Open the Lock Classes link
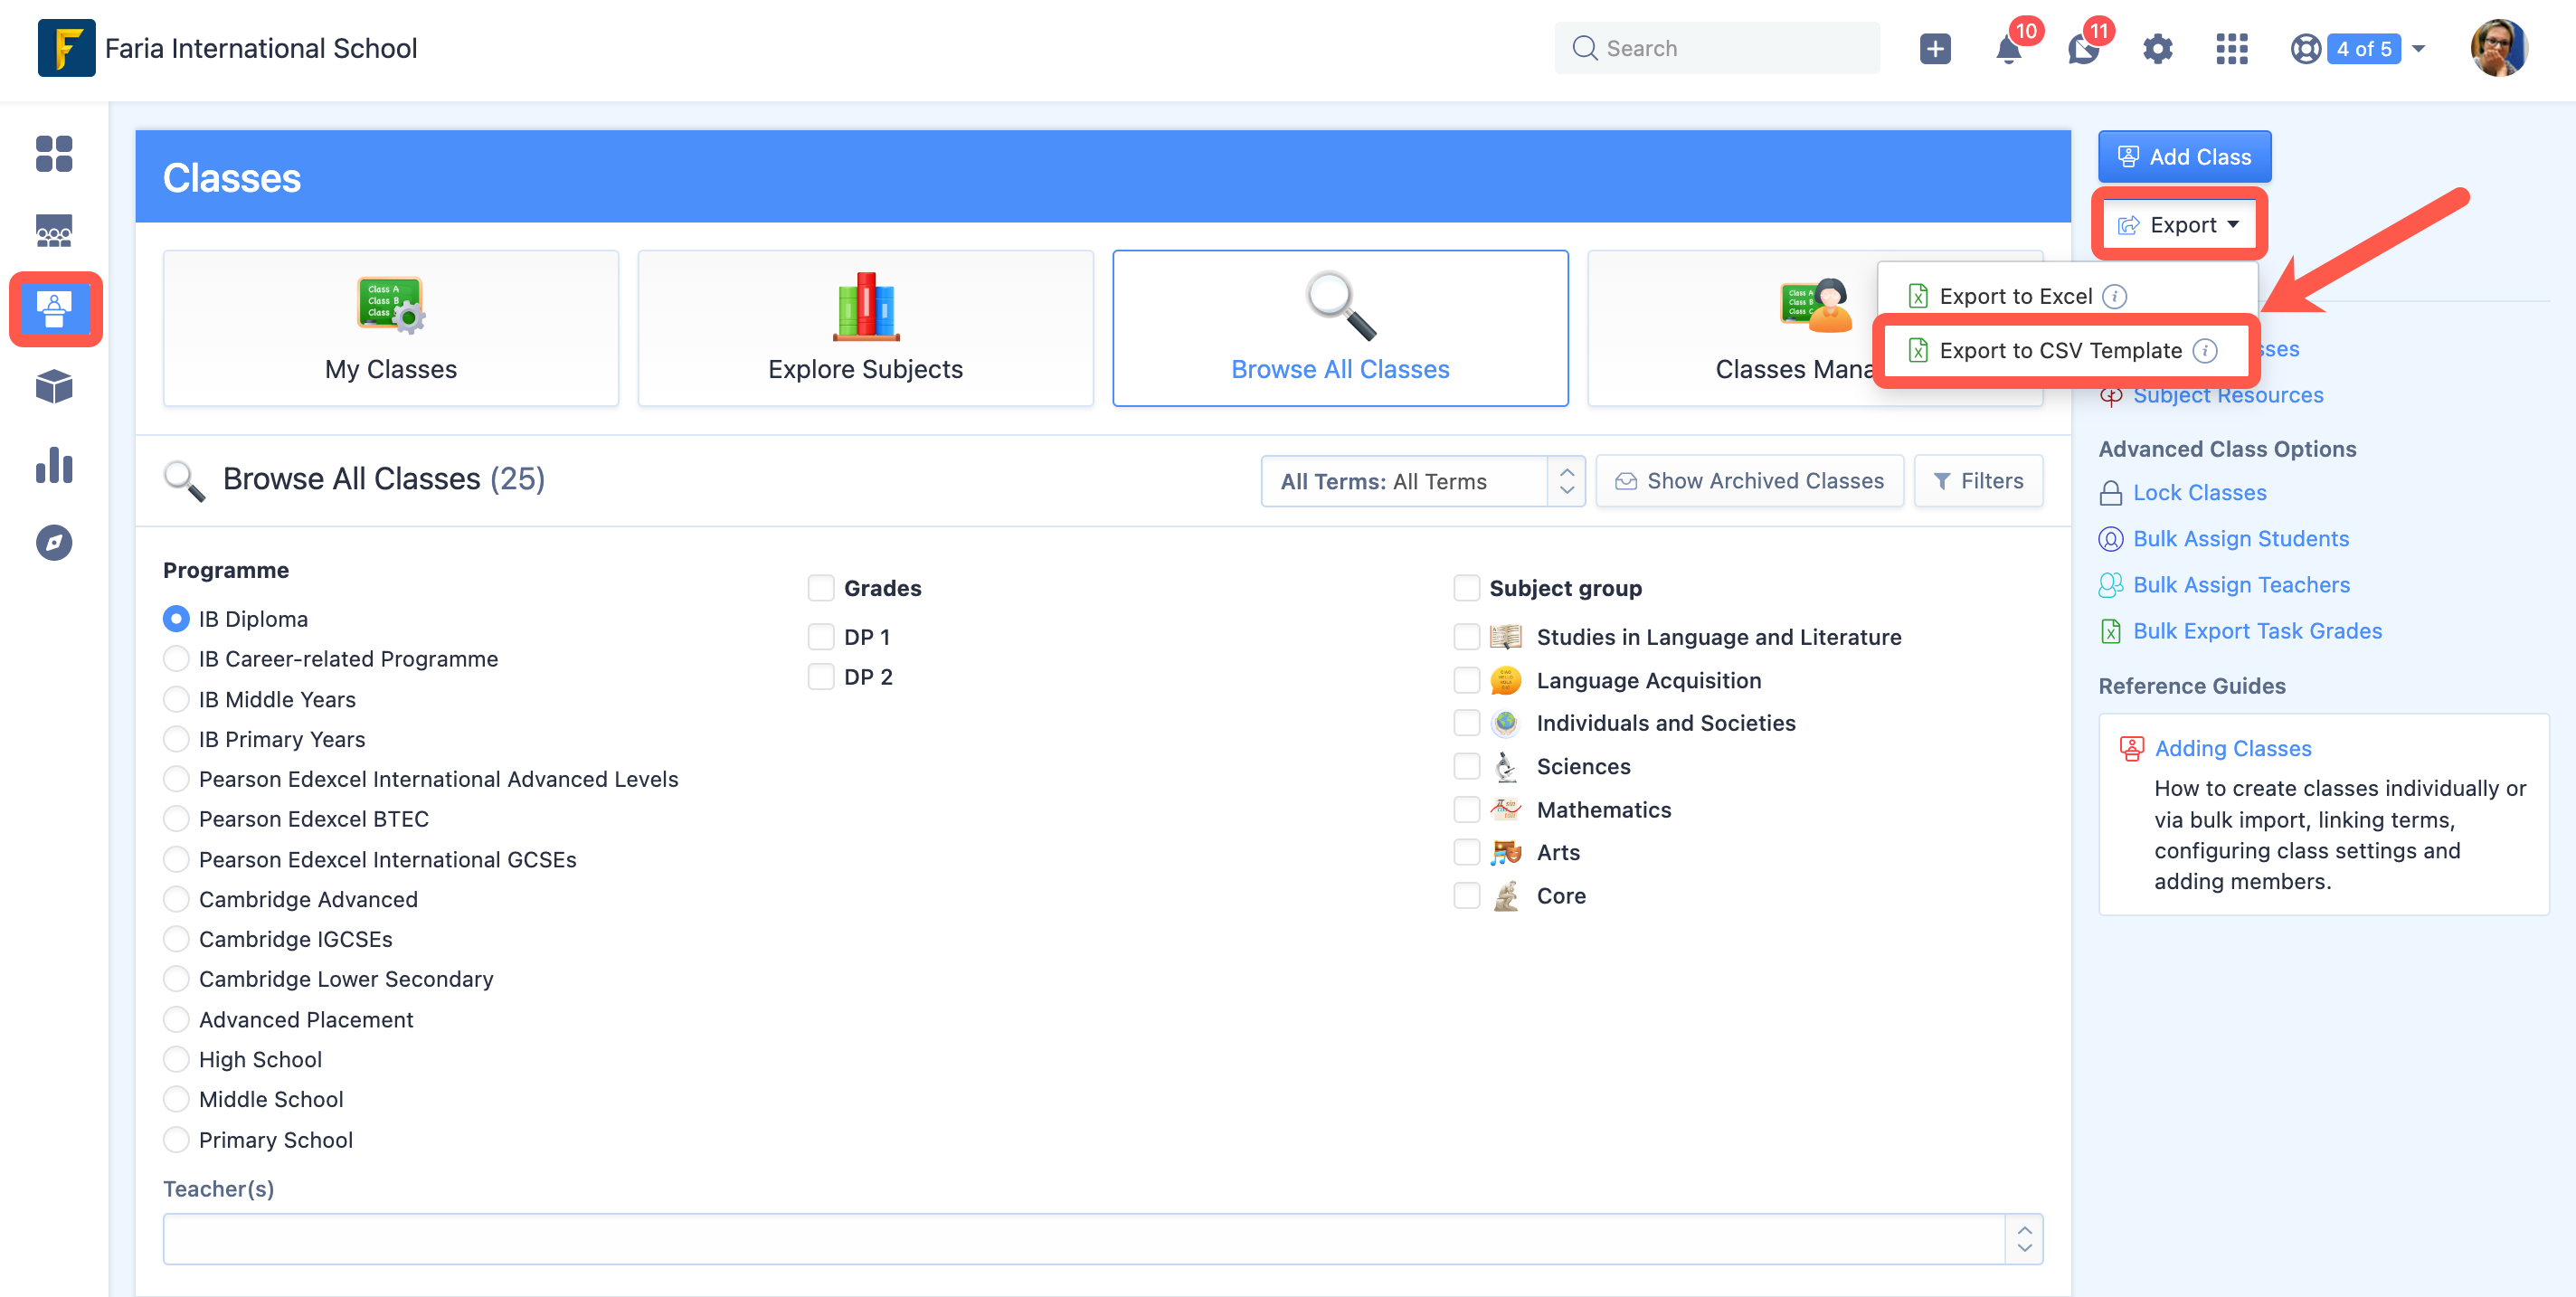Screen dimensions: 2576x1297 tap(2200, 493)
